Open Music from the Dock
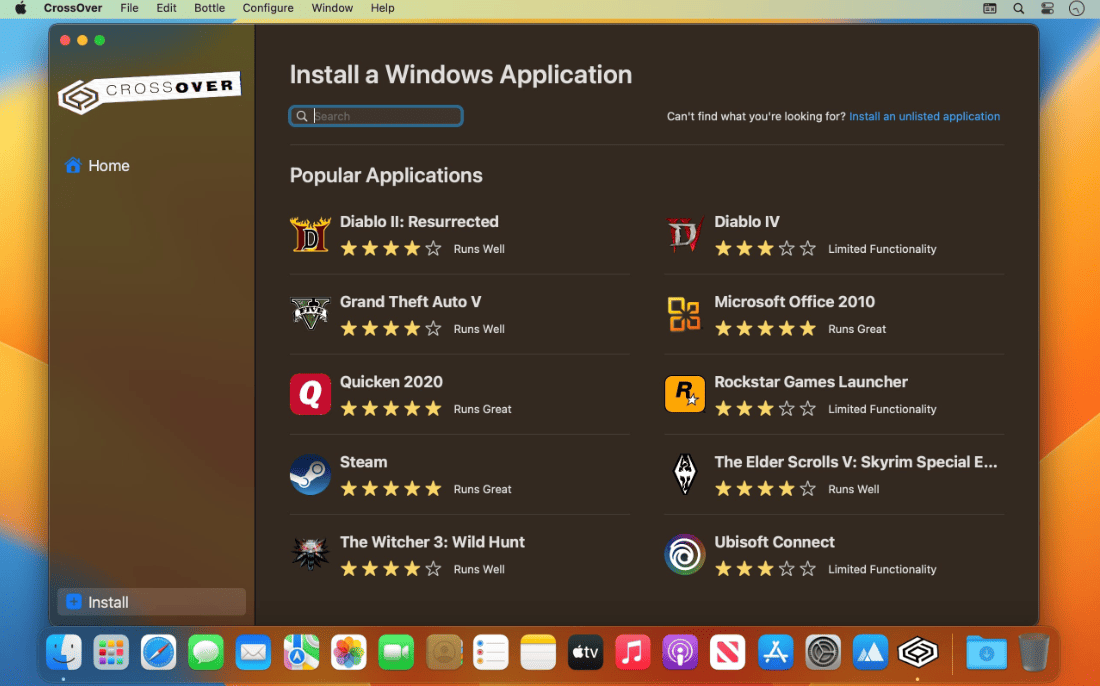 pos(633,652)
